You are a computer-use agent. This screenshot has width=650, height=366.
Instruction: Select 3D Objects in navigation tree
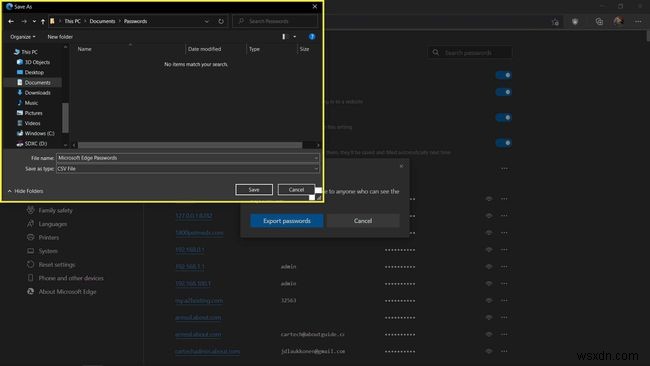(x=33, y=62)
